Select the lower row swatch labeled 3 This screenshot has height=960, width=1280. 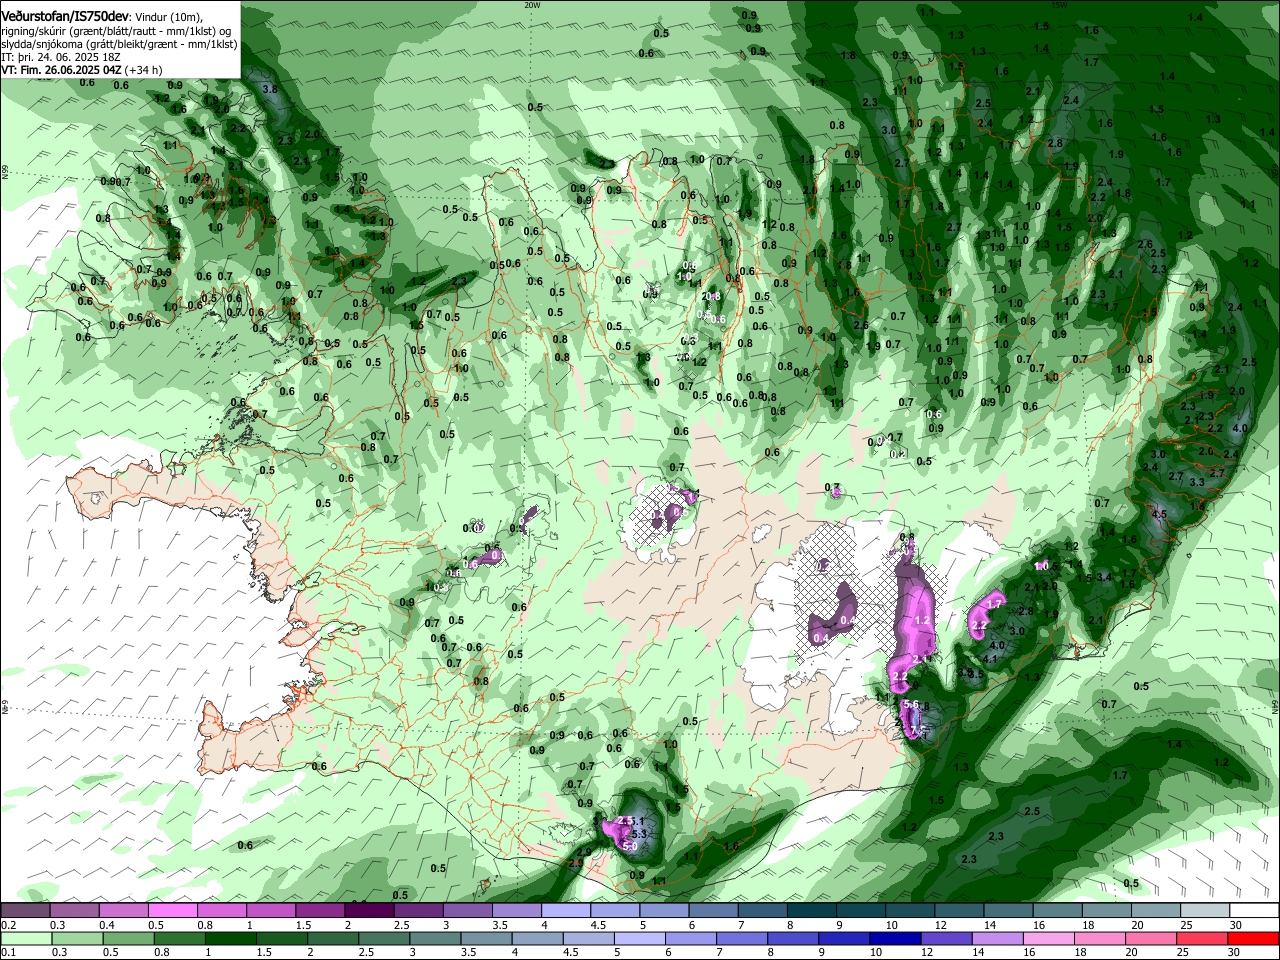435,938
